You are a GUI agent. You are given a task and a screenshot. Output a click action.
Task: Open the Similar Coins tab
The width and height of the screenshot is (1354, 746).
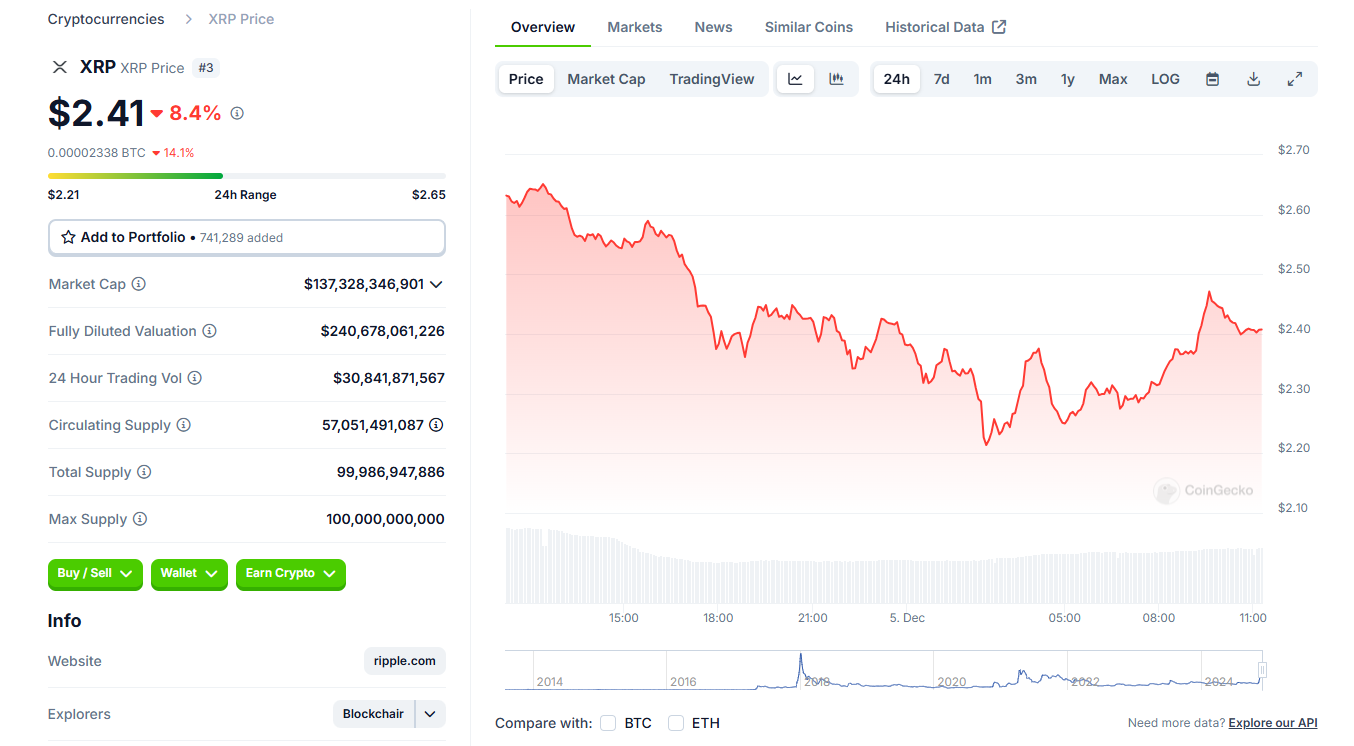pyautogui.click(x=809, y=27)
